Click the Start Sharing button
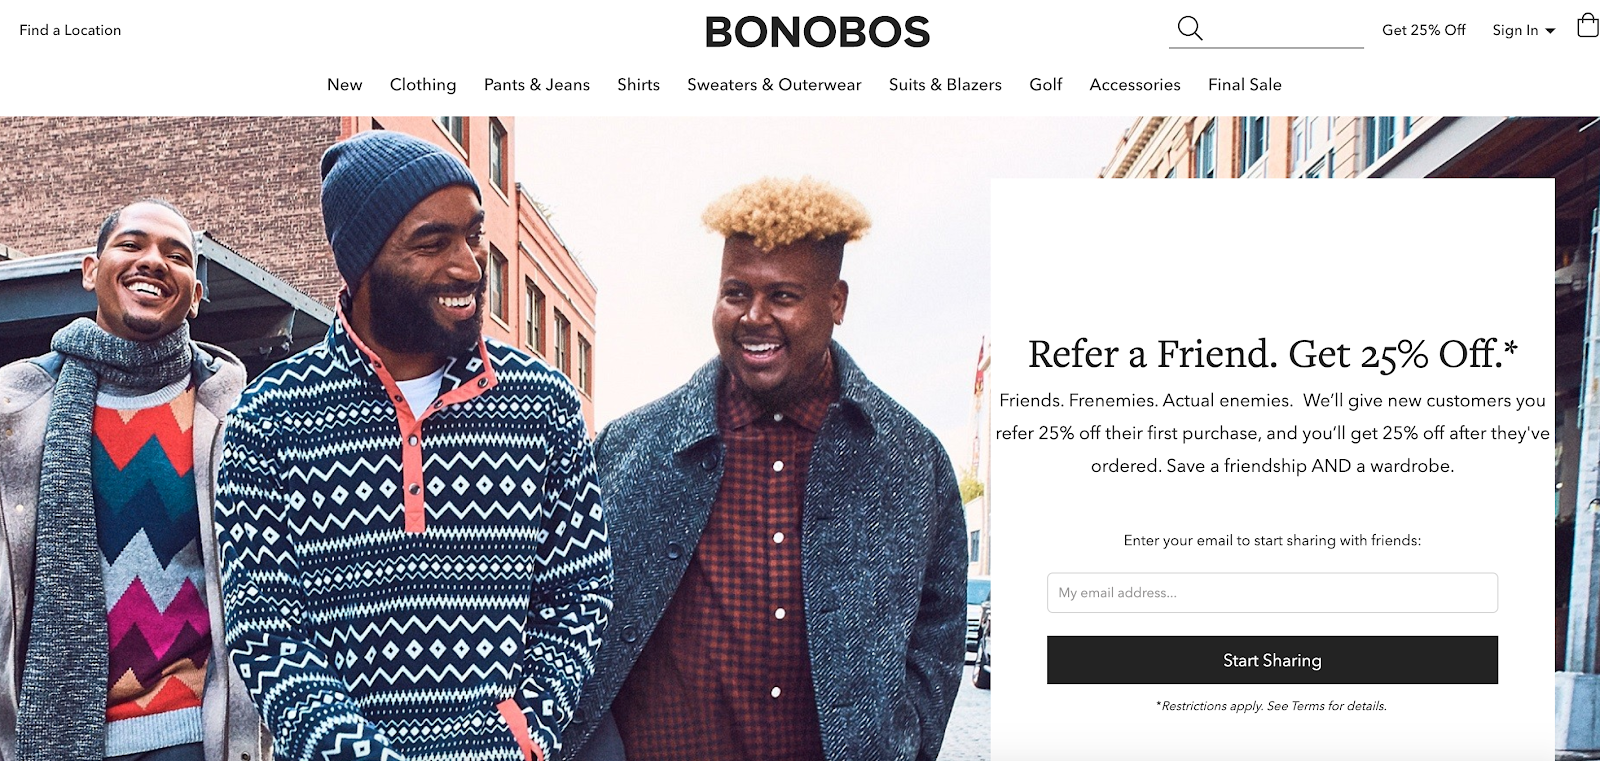1600x761 pixels. coord(1272,660)
